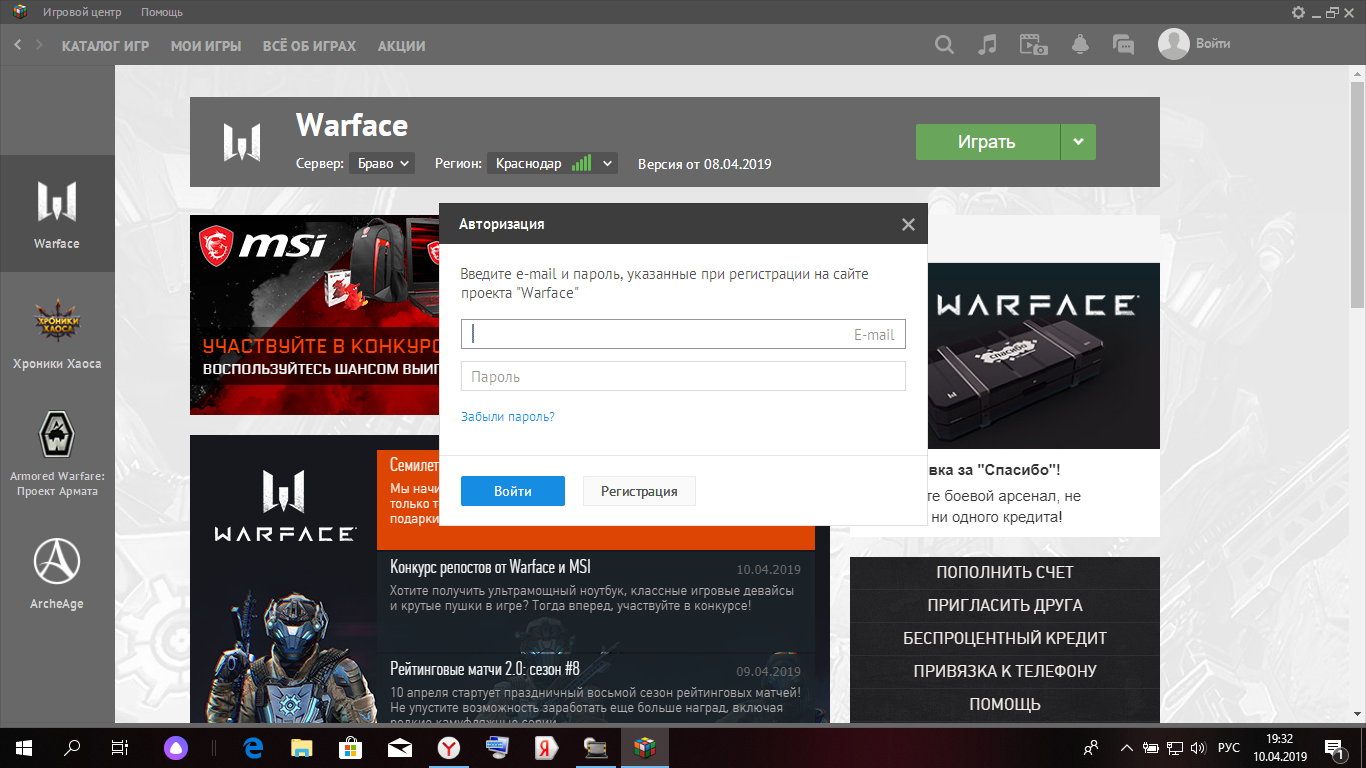Open ПОМОЩЬ link in right panel

1005,705
